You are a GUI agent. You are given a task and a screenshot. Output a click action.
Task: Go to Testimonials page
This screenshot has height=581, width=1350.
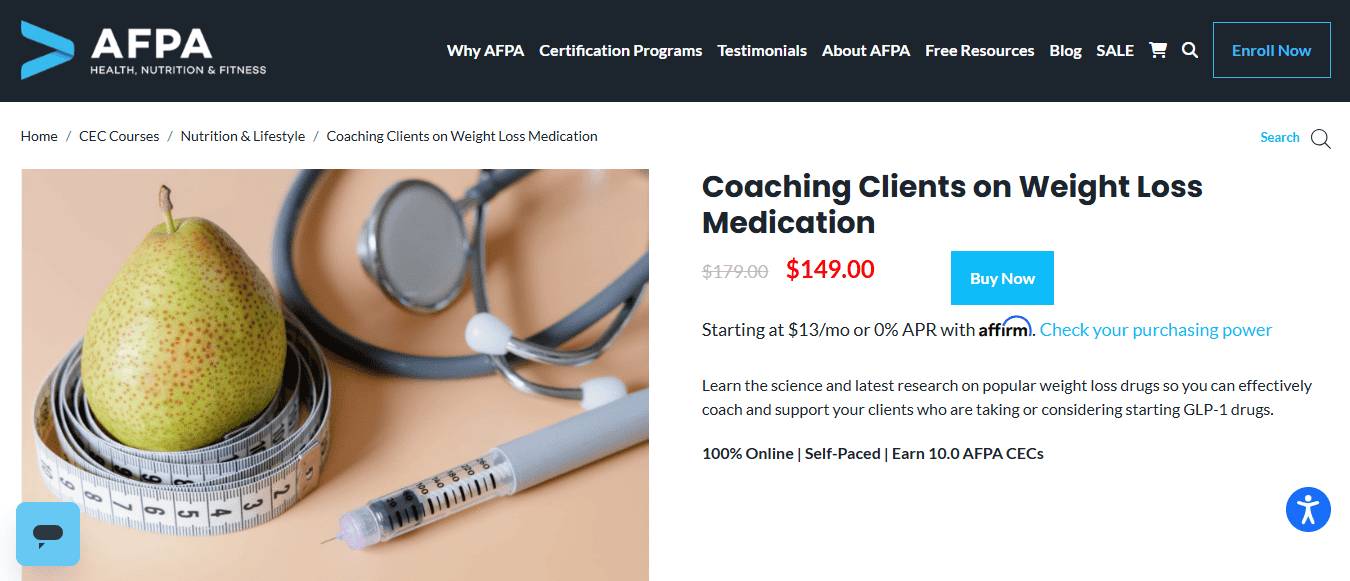762,50
